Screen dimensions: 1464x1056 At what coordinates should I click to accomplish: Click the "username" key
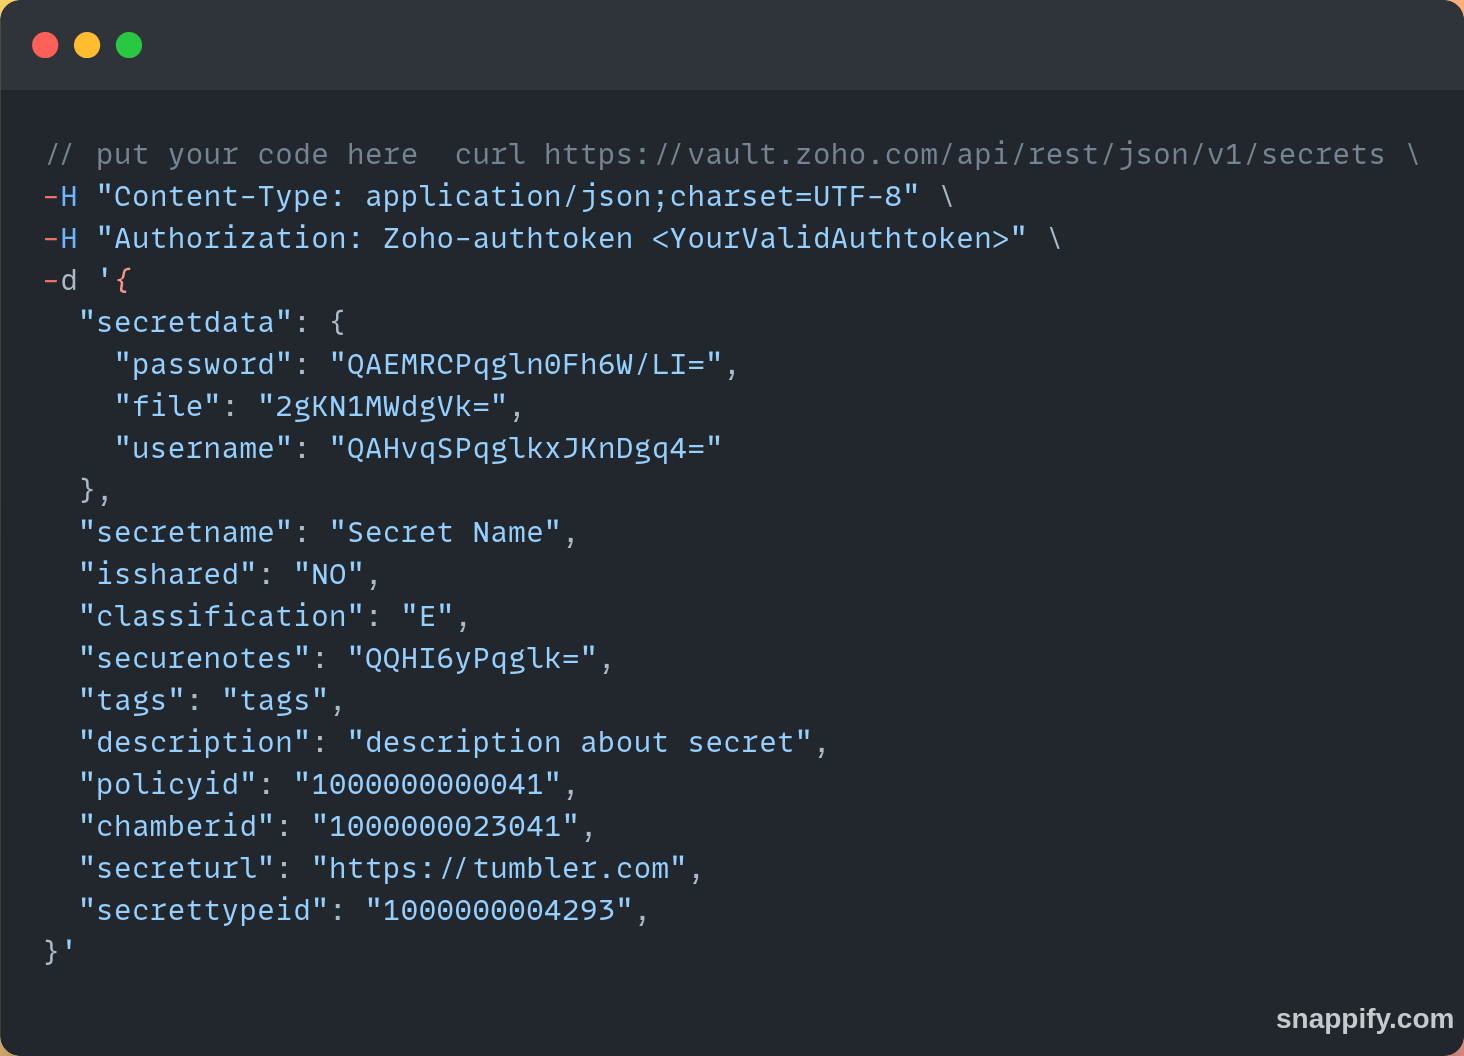[203, 448]
